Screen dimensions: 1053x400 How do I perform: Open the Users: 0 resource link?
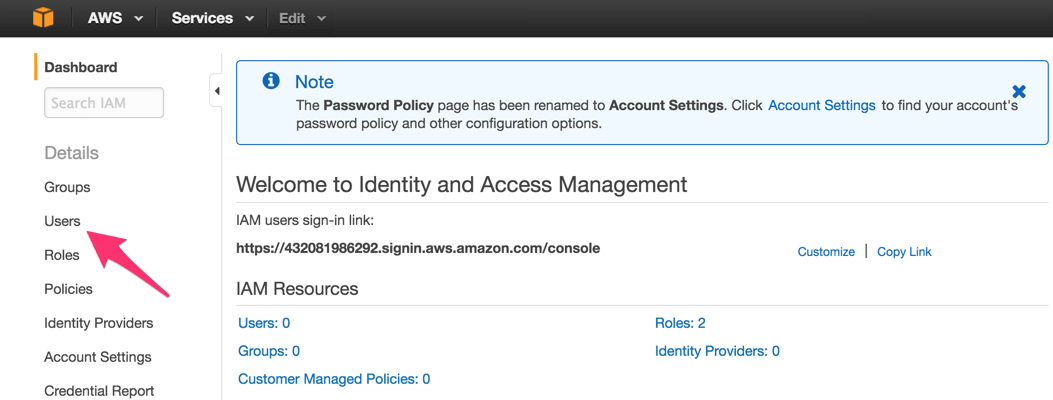tap(264, 323)
